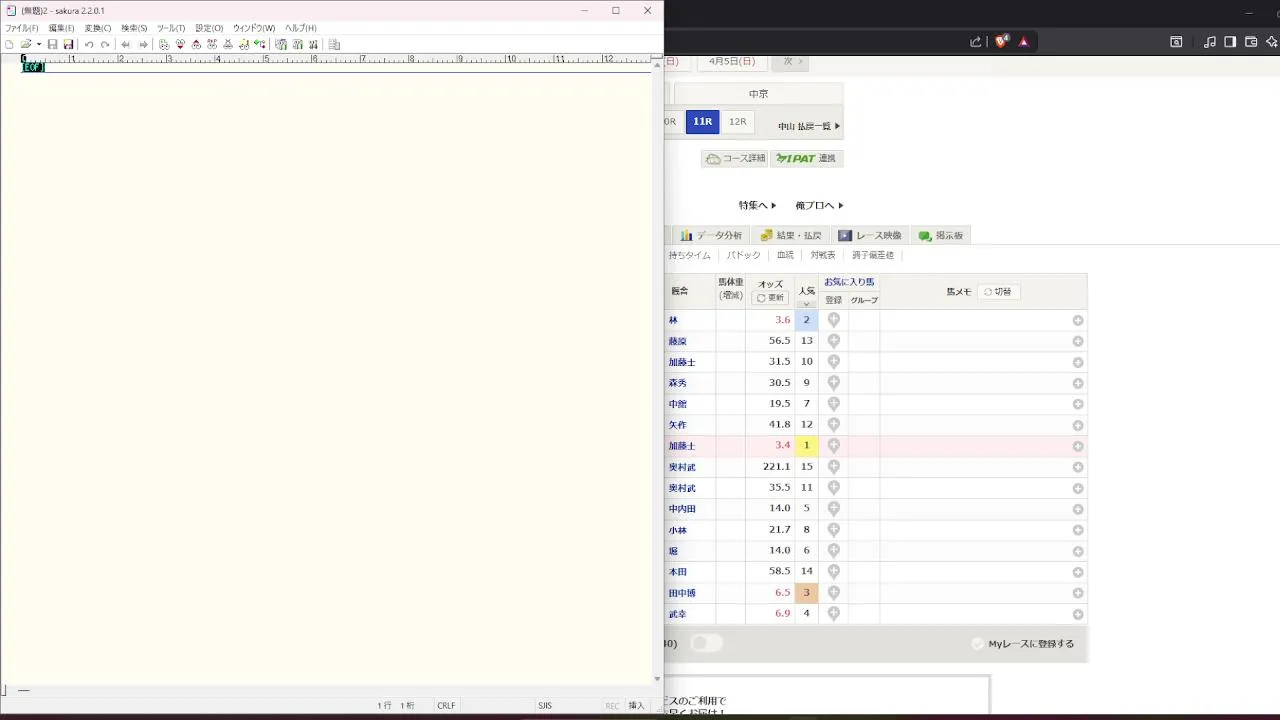This screenshot has width=1280, height=720.
Task: Open the 編集(E) menu in sakura
Action: click(62, 28)
